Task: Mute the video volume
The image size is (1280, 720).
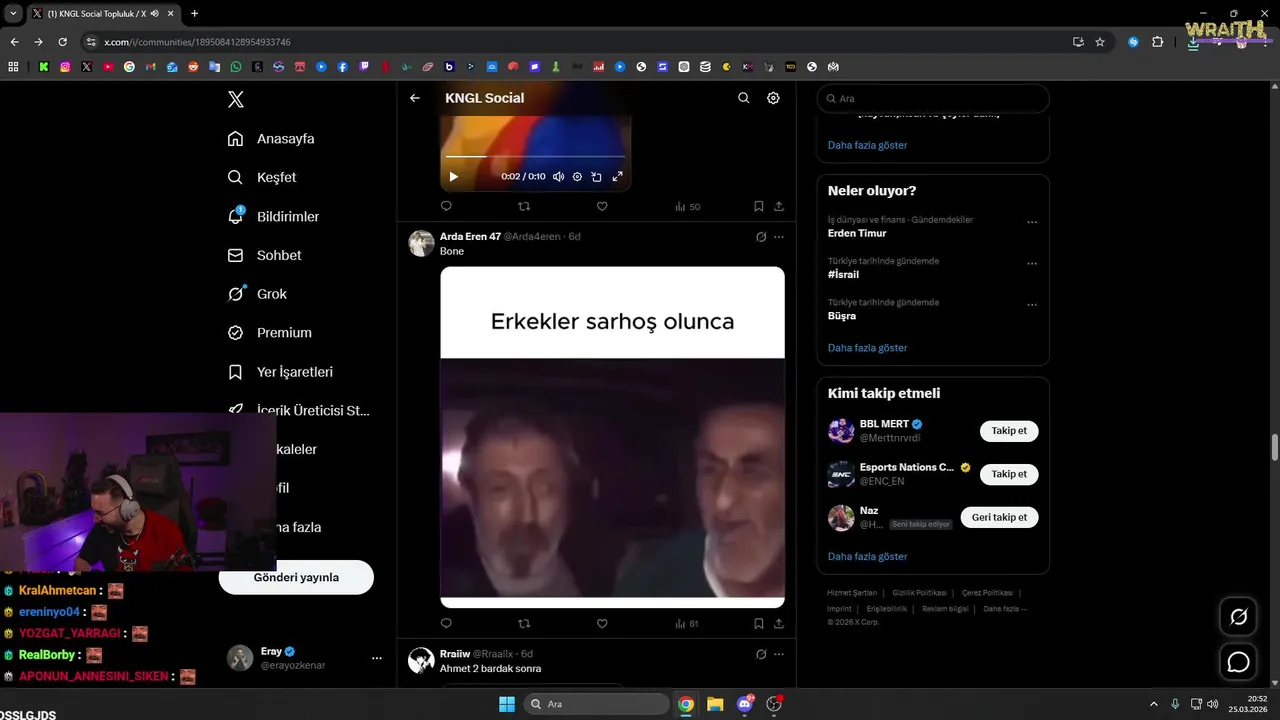Action: (x=558, y=177)
